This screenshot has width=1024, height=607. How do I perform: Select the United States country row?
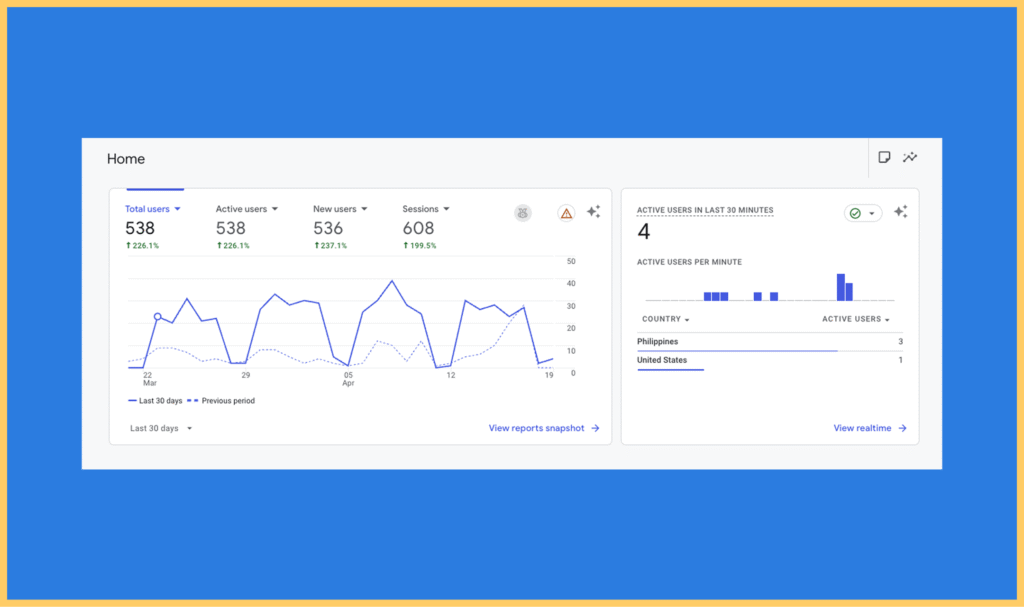click(770, 361)
